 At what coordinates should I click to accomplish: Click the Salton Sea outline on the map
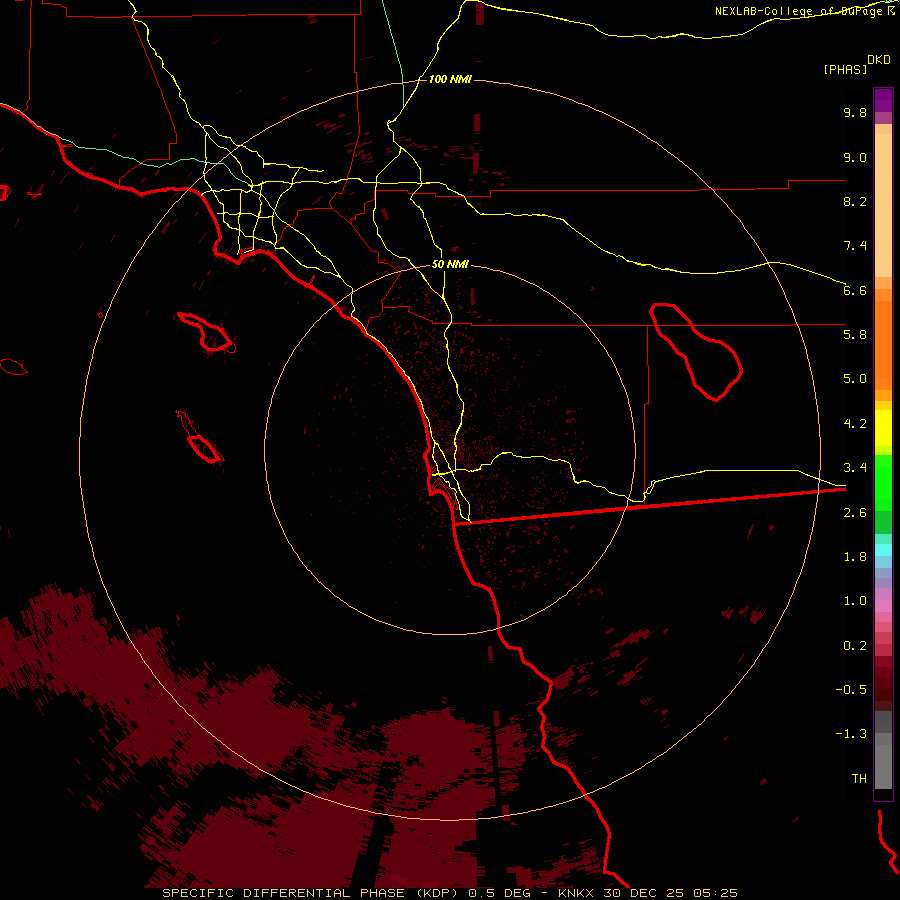point(696,351)
